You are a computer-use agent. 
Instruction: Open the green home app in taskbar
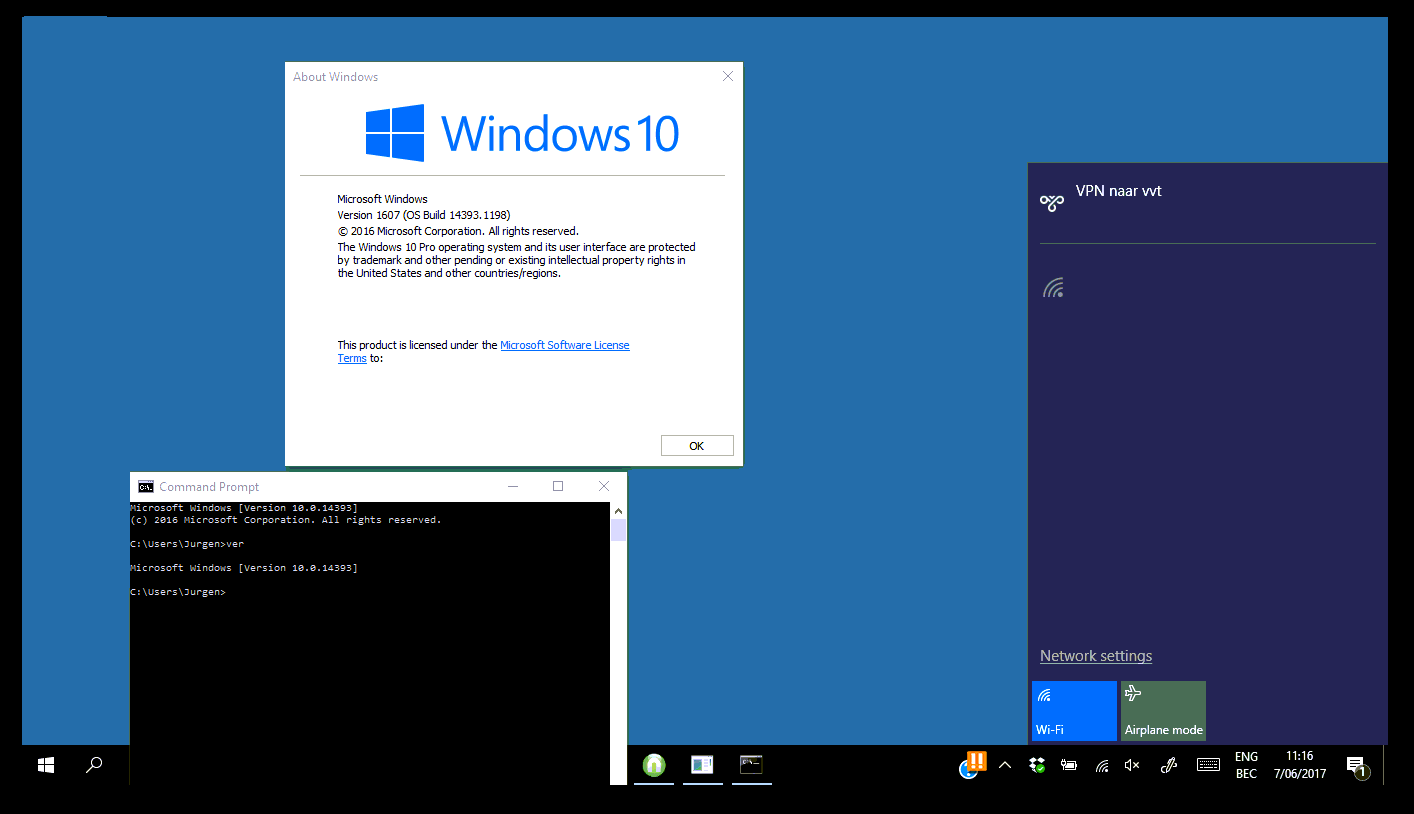[x=654, y=765]
